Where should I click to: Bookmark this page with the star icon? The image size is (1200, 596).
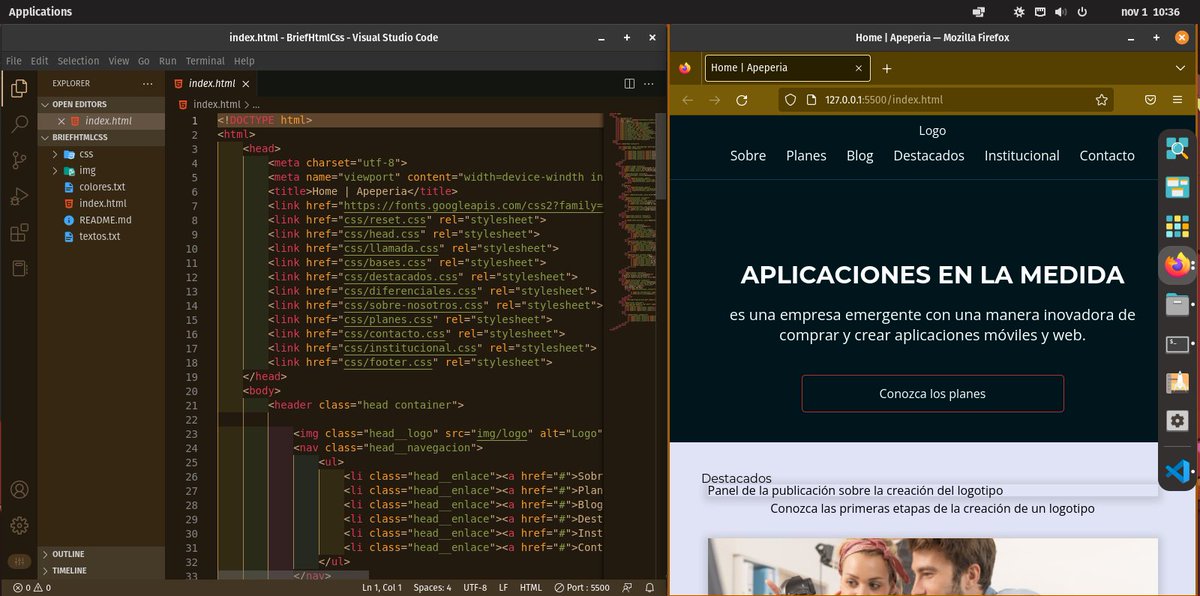[1101, 100]
